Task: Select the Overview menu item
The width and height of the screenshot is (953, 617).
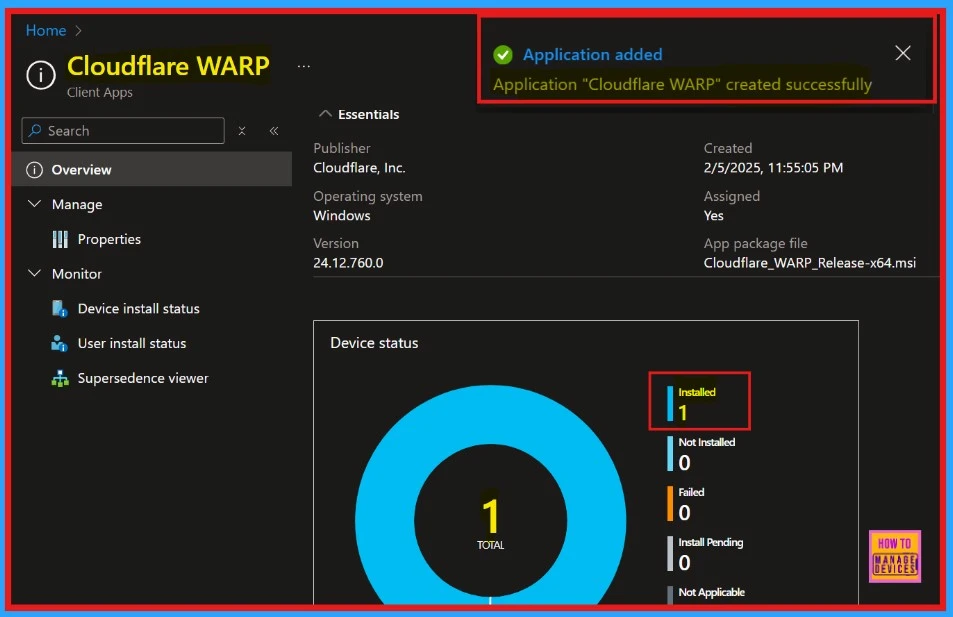Action: click(x=152, y=170)
